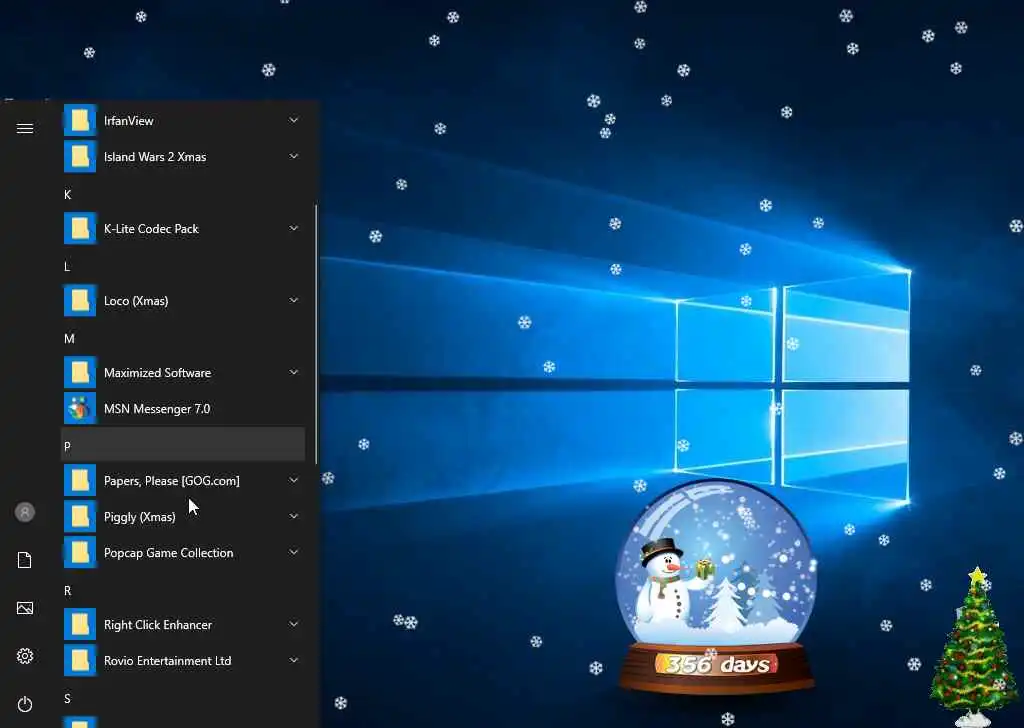Expand Piggly (Xmas) chevron
This screenshot has height=728, width=1024.
[294, 516]
